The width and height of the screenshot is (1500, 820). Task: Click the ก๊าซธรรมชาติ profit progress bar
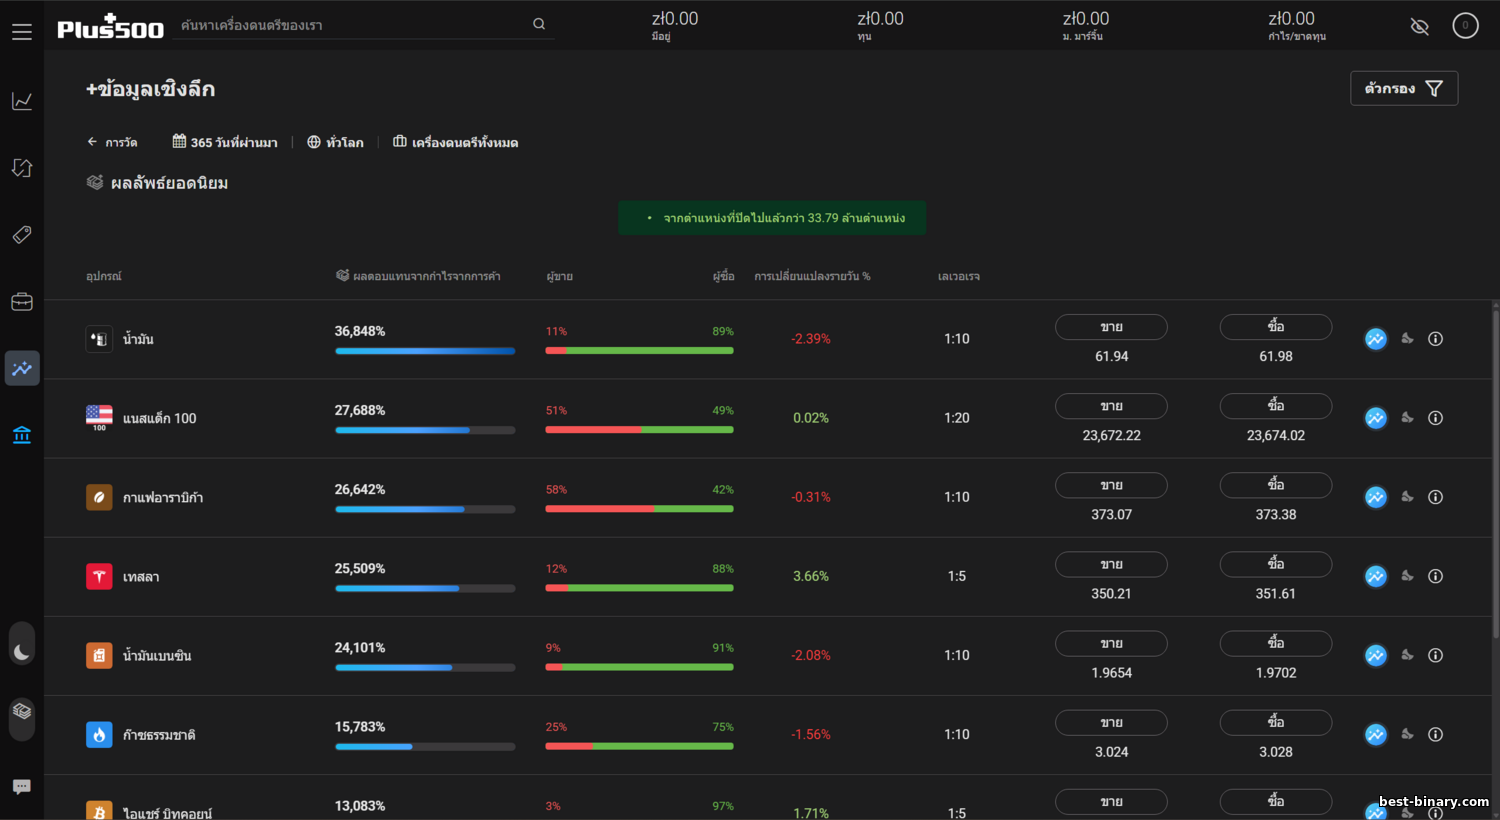pyautogui.click(x=425, y=746)
